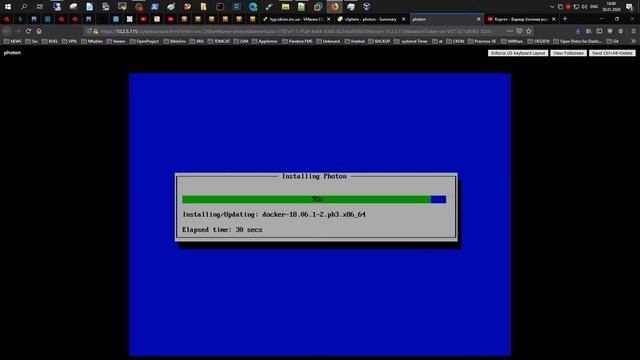
Task: Open the CRON bookmarks folder
Action: point(455,41)
